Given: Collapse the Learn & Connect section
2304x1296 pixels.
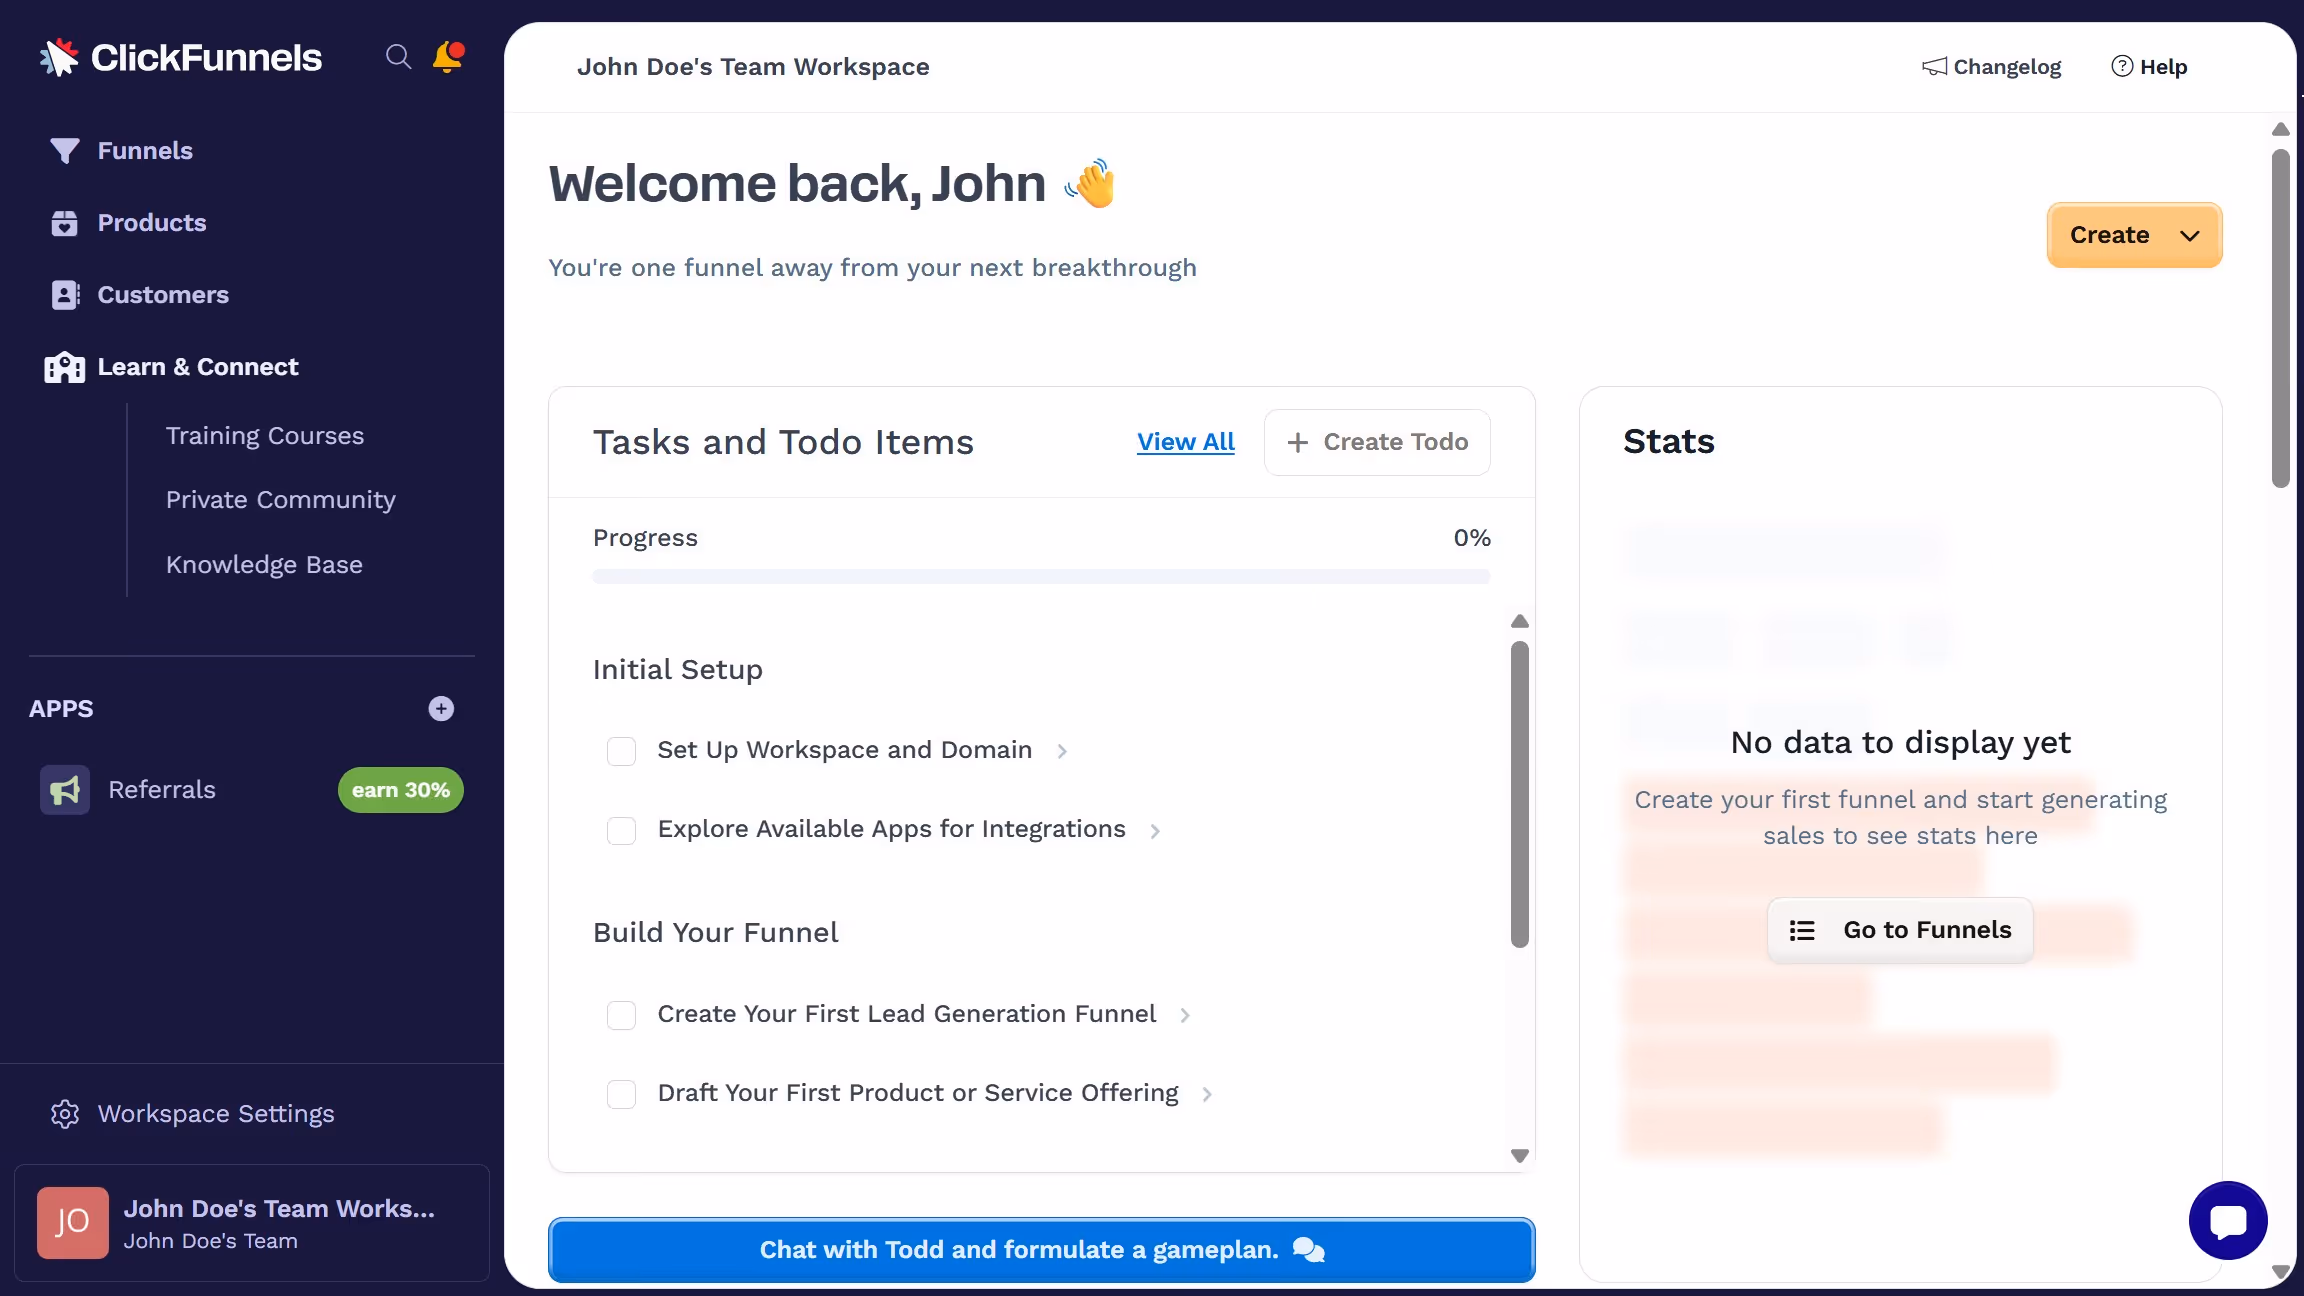Looking at the screenshot, I should click(x=197, y=367).
